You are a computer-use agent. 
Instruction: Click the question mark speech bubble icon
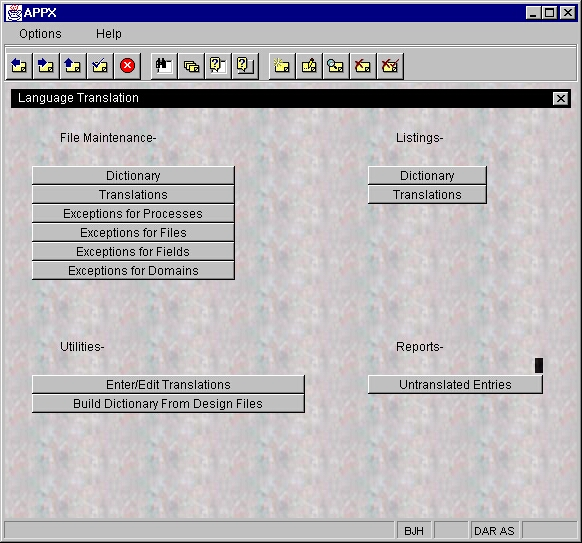pos(218,66)
